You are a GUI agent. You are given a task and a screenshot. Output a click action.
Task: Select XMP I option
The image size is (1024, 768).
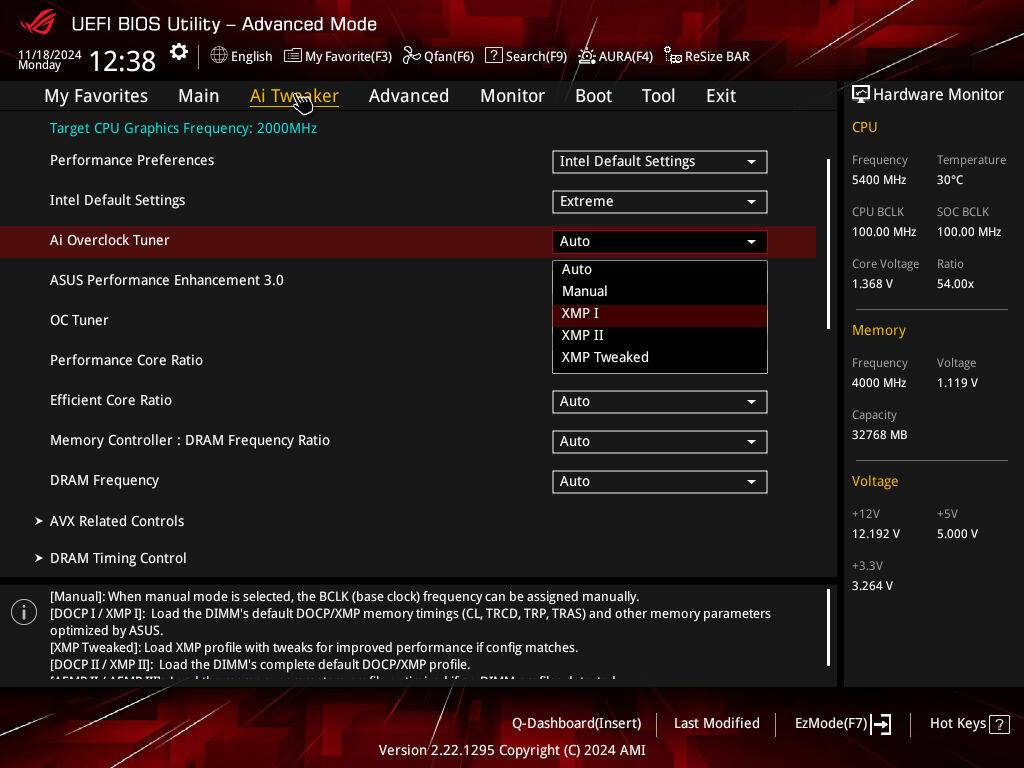pyautogui.click(x=660, y=313)
